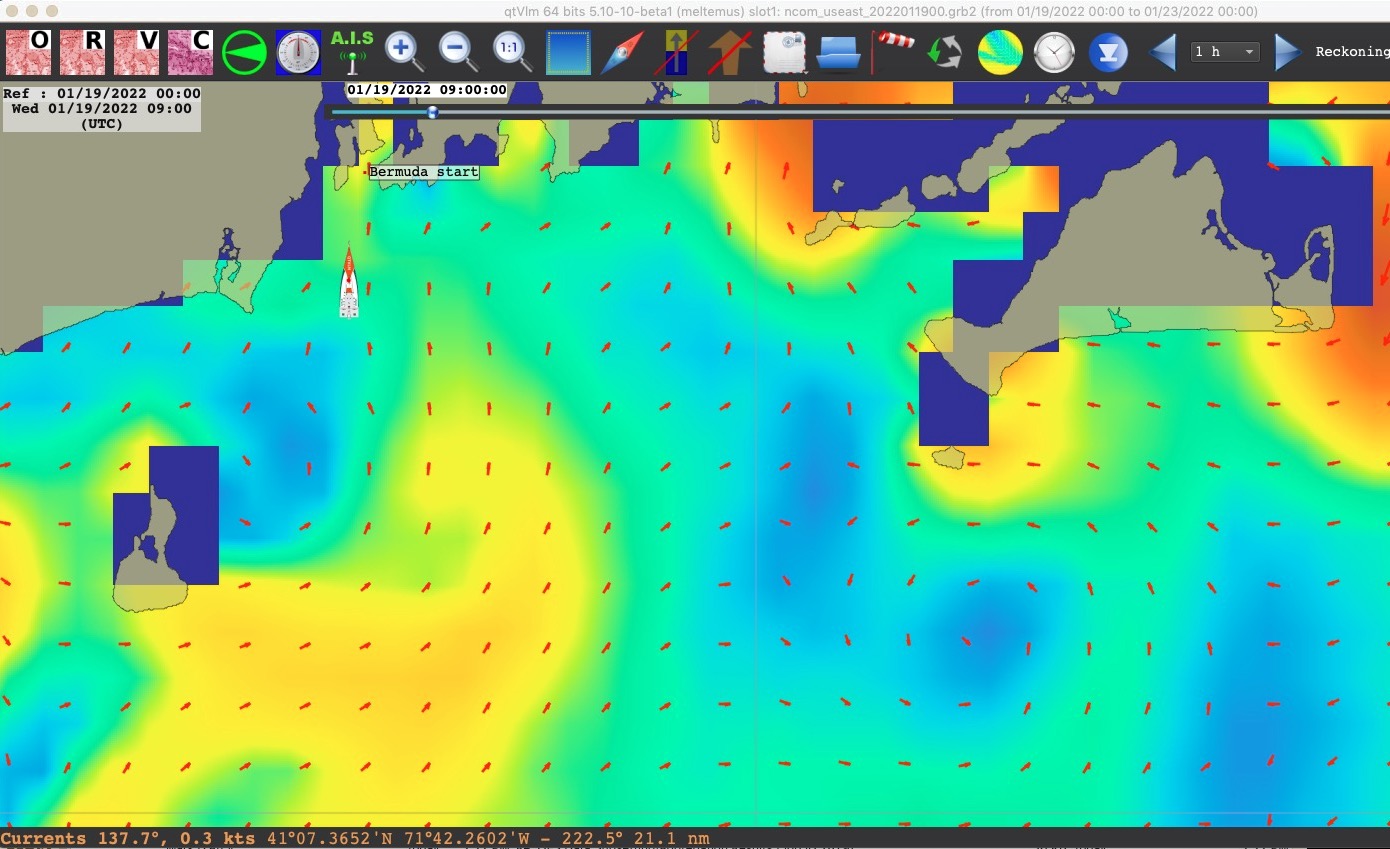Open the mail envelope download menu
1390x849 pixels.
tap(785, 53)
